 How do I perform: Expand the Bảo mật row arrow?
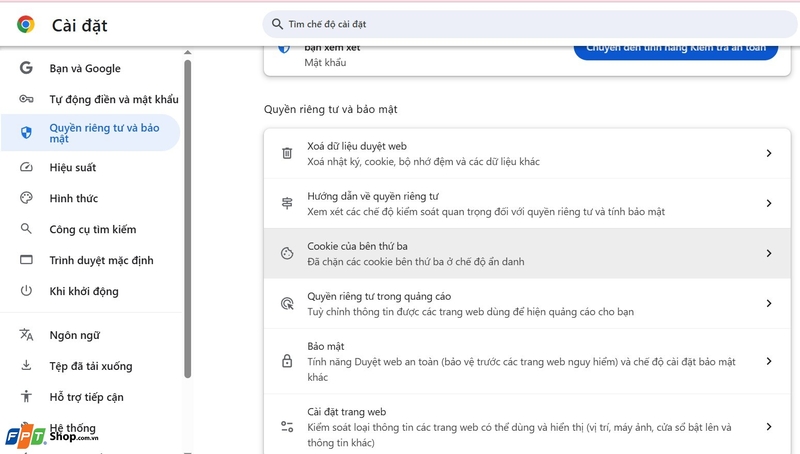tap(768, 361)
